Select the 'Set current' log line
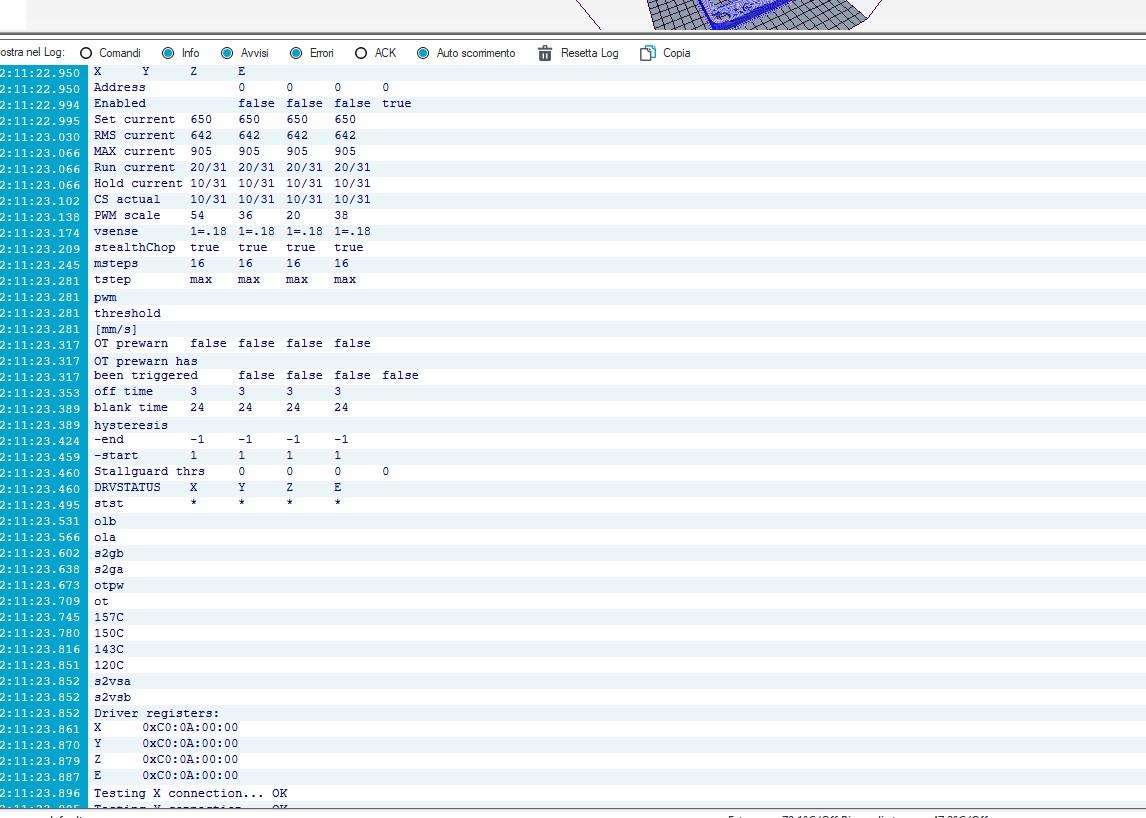1146x818 pixels. point(134,119)
